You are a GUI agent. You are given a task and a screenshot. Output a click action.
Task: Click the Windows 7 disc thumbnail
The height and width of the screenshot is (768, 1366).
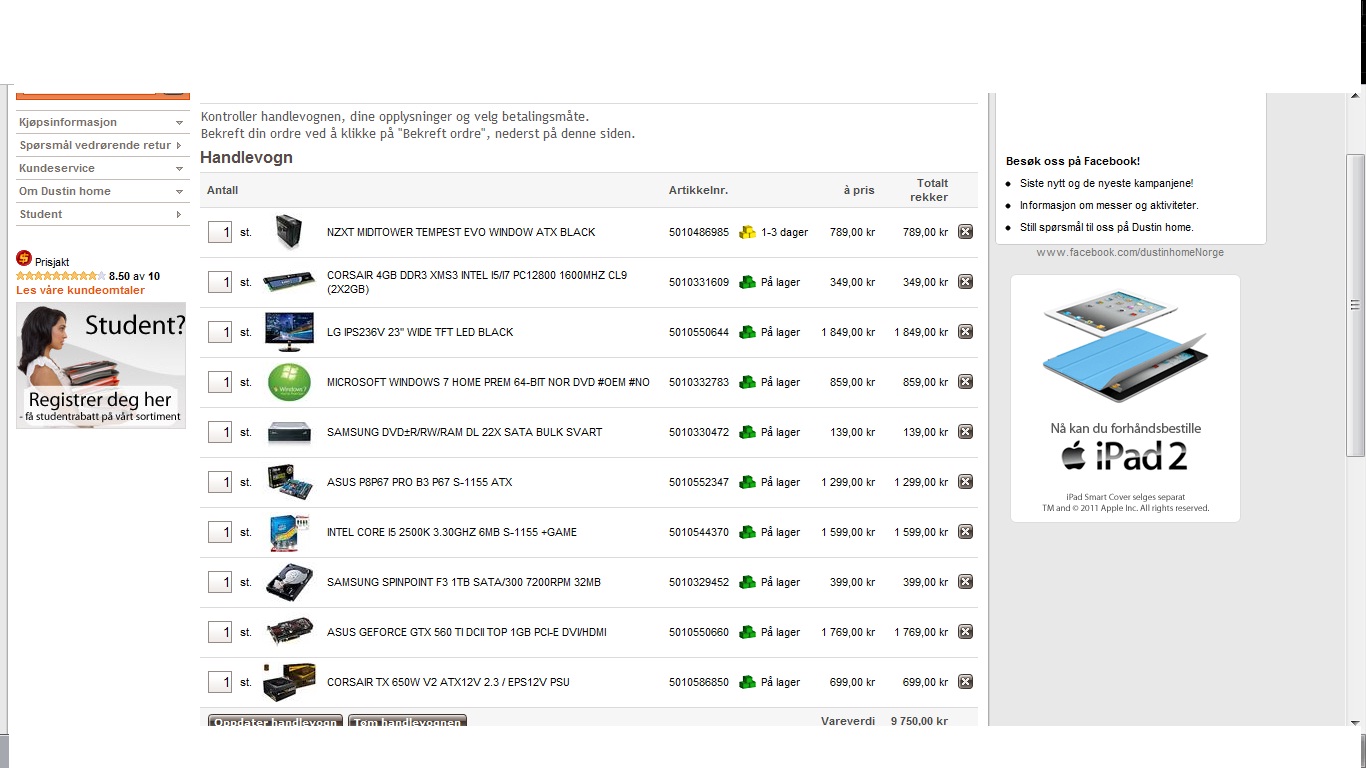289,382
